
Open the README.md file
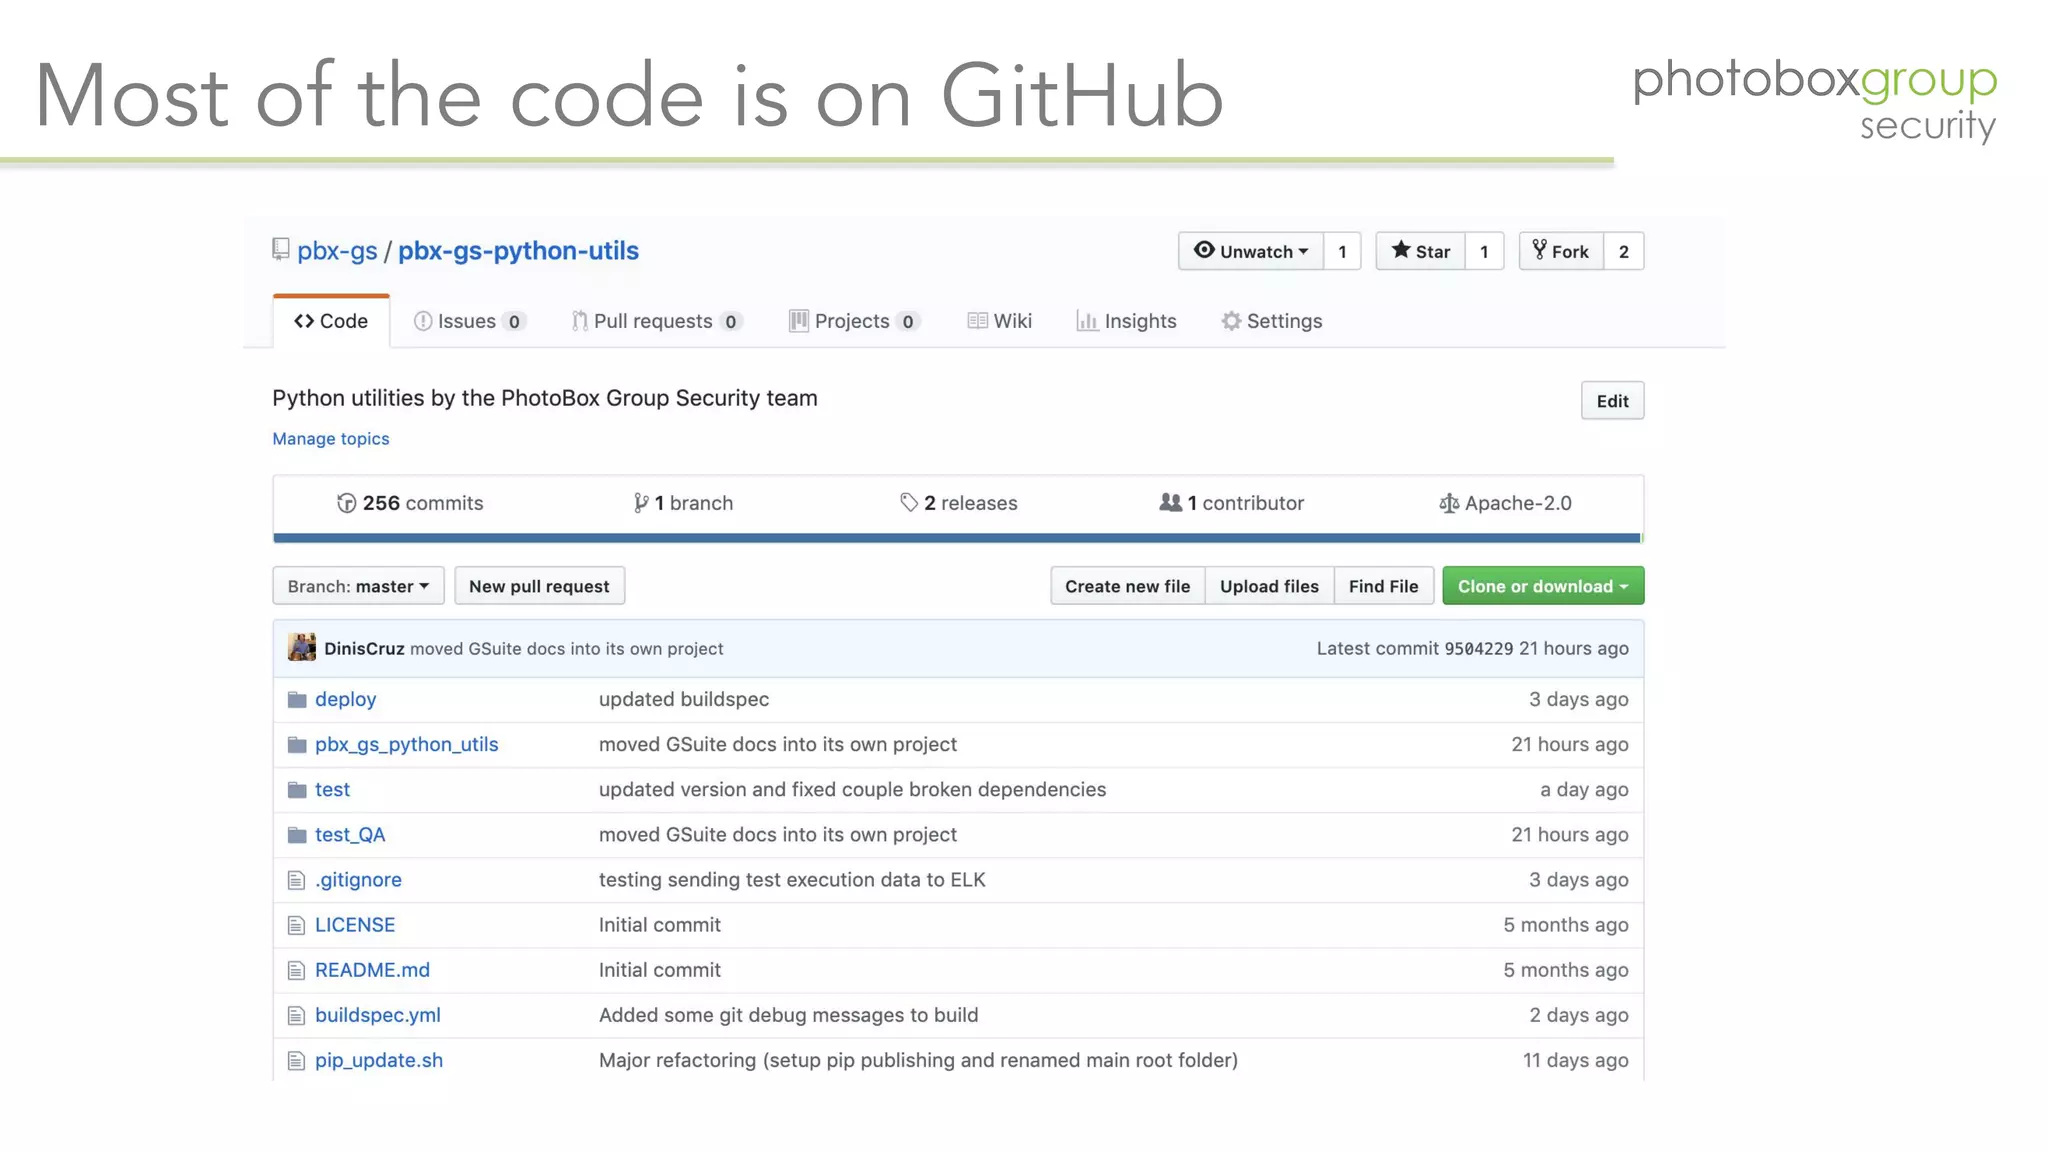[x=372, y=970]
